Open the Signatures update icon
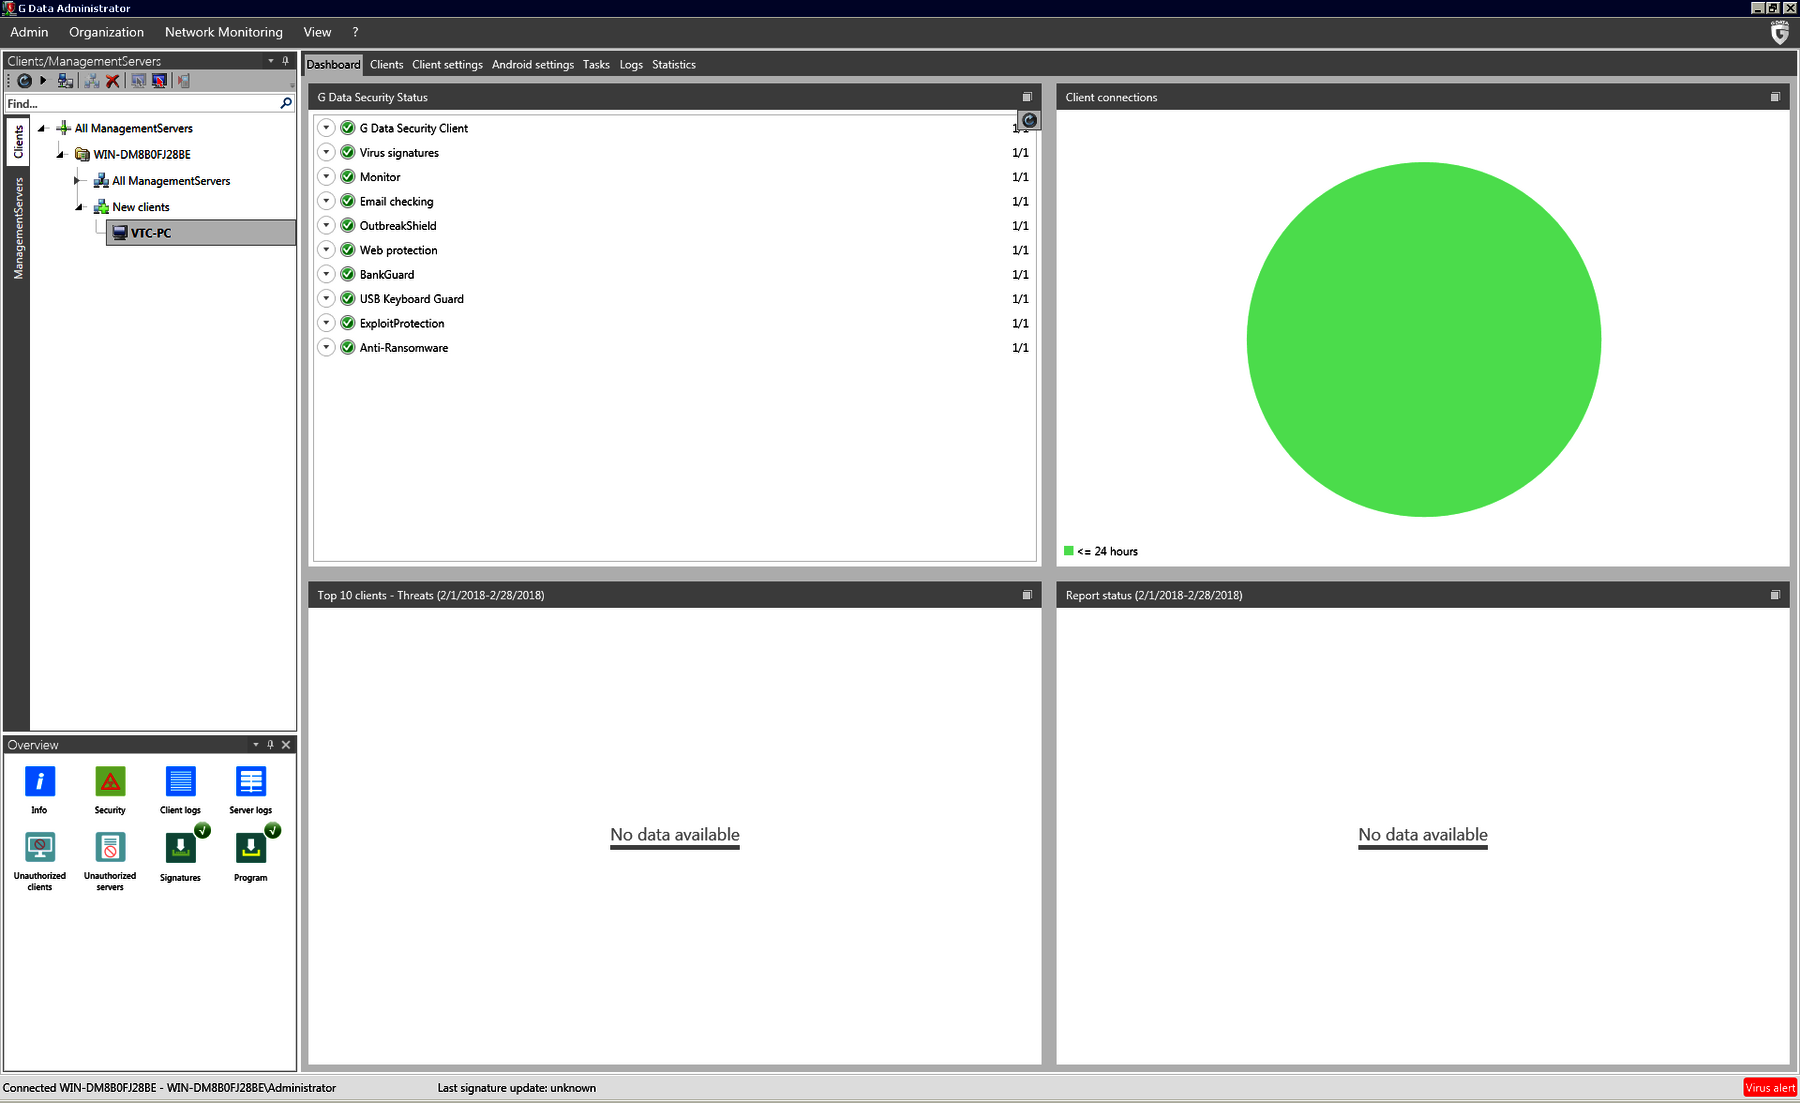The height and width of the screenshot is (1103, 1800). point(180,849)
